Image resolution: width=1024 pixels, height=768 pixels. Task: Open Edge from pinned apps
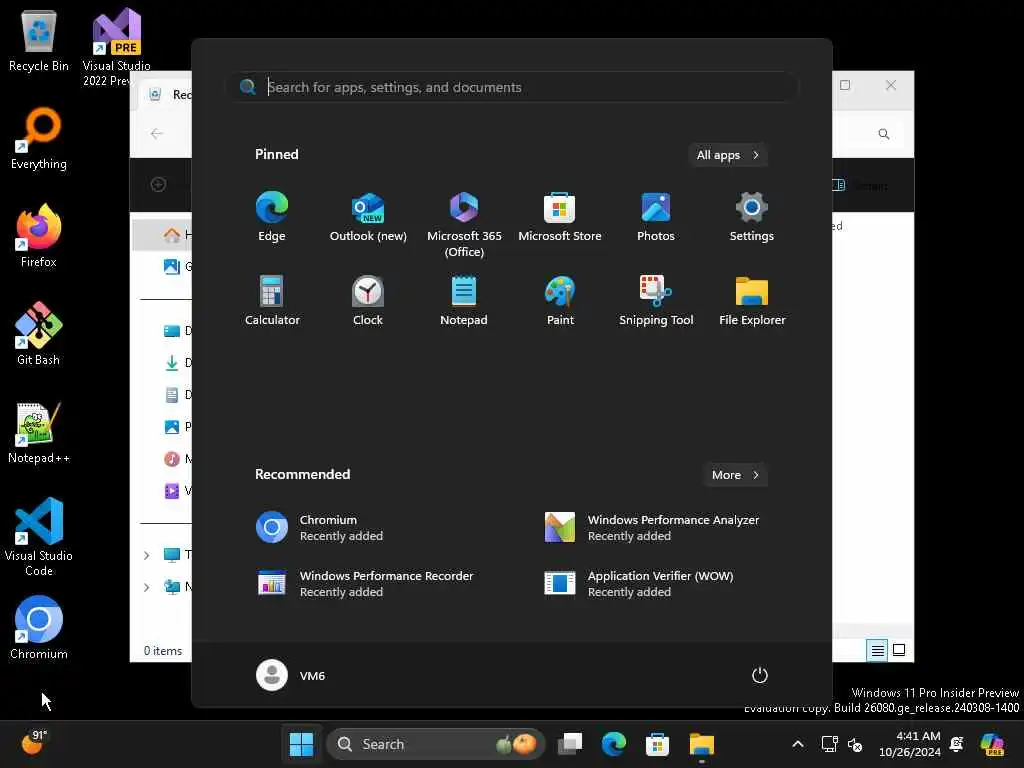tap(272, 217)
